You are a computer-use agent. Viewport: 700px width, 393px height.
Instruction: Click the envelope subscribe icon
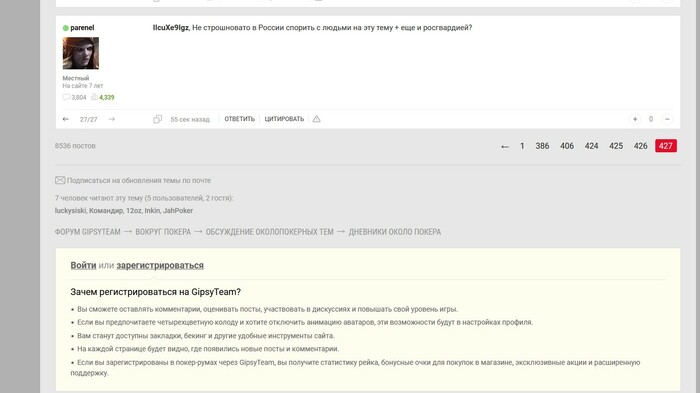60,180
